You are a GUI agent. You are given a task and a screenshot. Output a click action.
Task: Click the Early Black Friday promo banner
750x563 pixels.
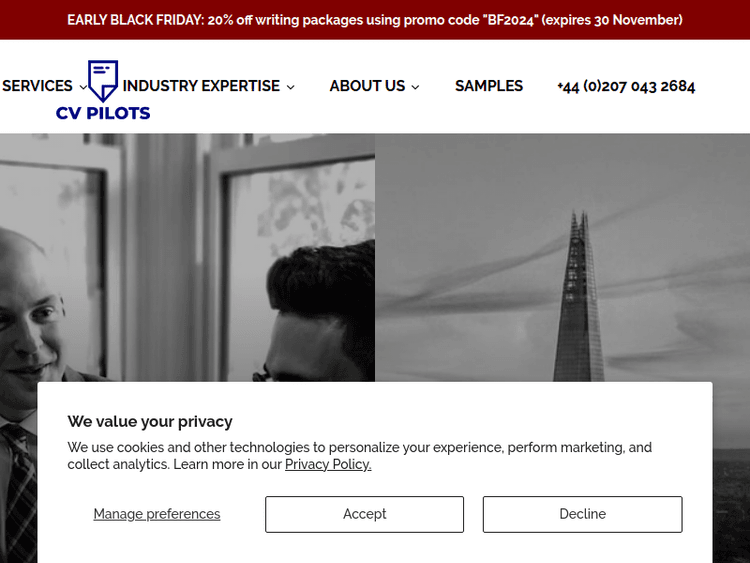[375, 20]
